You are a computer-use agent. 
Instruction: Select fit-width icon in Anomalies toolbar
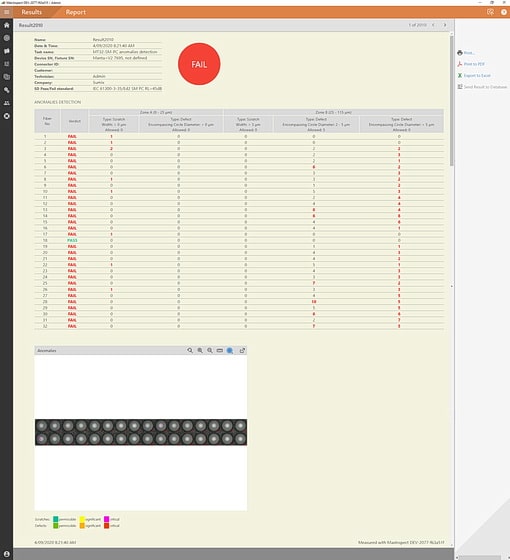tap(220, 351)
